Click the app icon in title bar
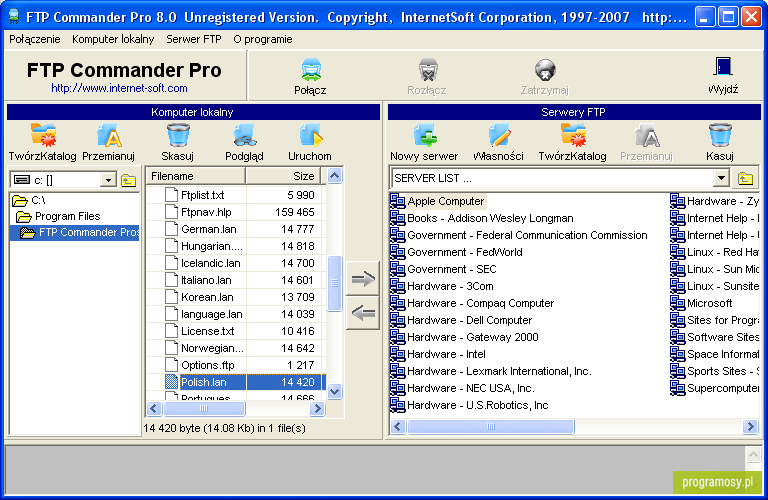 tap(14, 17)
